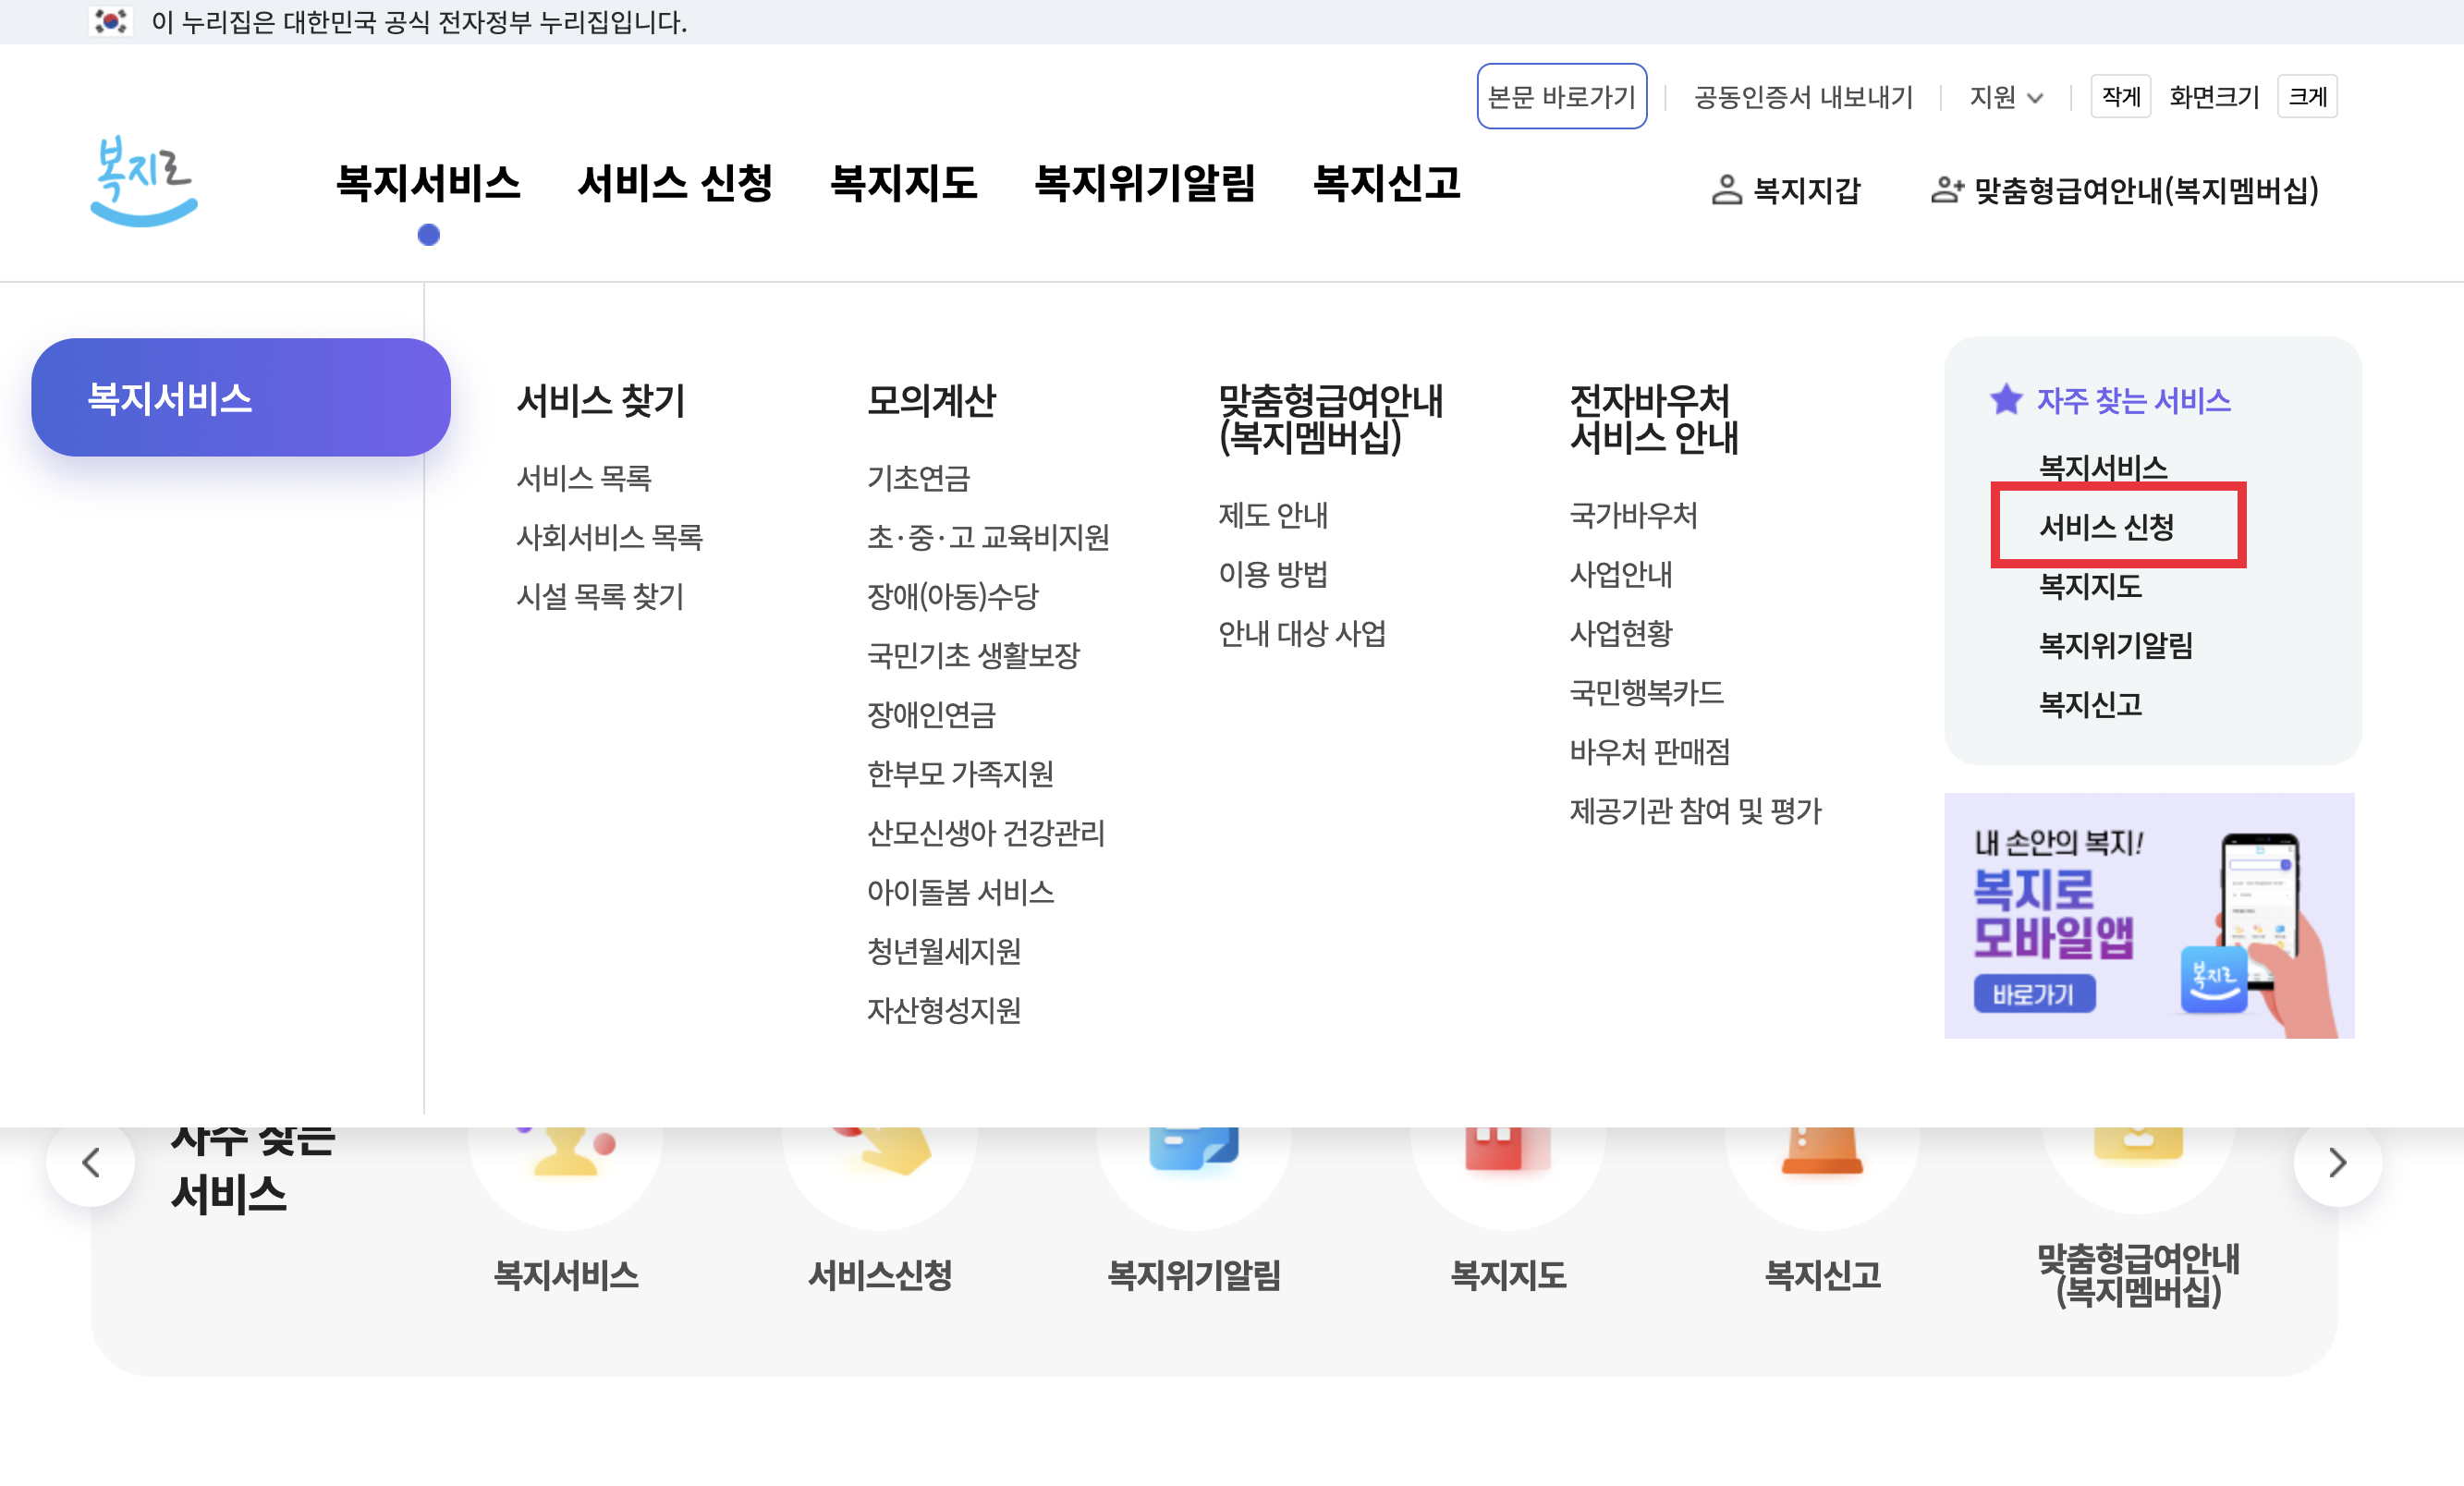The image size is (2464, 1486).
Task: Select the 복지서비스 sidebar tab
Action: (240, 398)
